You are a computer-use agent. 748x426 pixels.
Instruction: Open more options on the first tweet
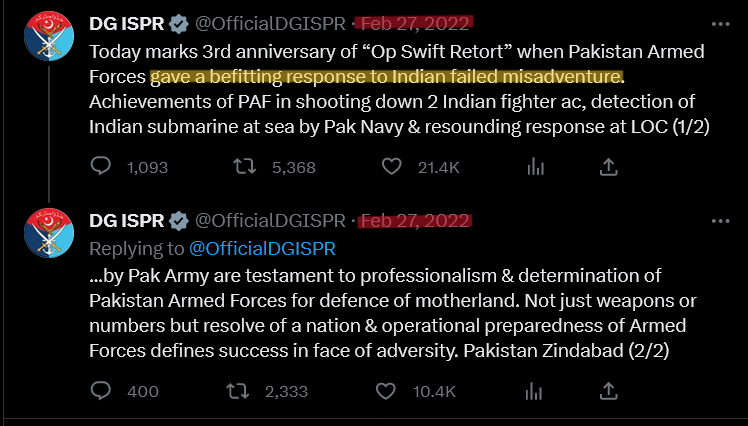tap(719, 22)
